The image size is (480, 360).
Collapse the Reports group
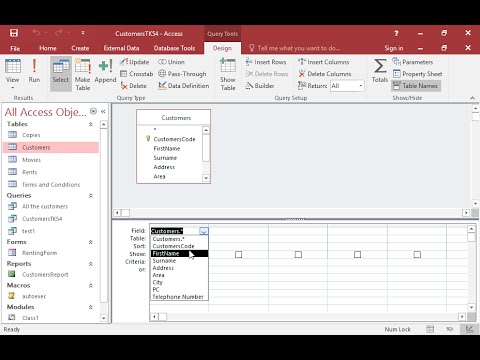click(90, 264)
